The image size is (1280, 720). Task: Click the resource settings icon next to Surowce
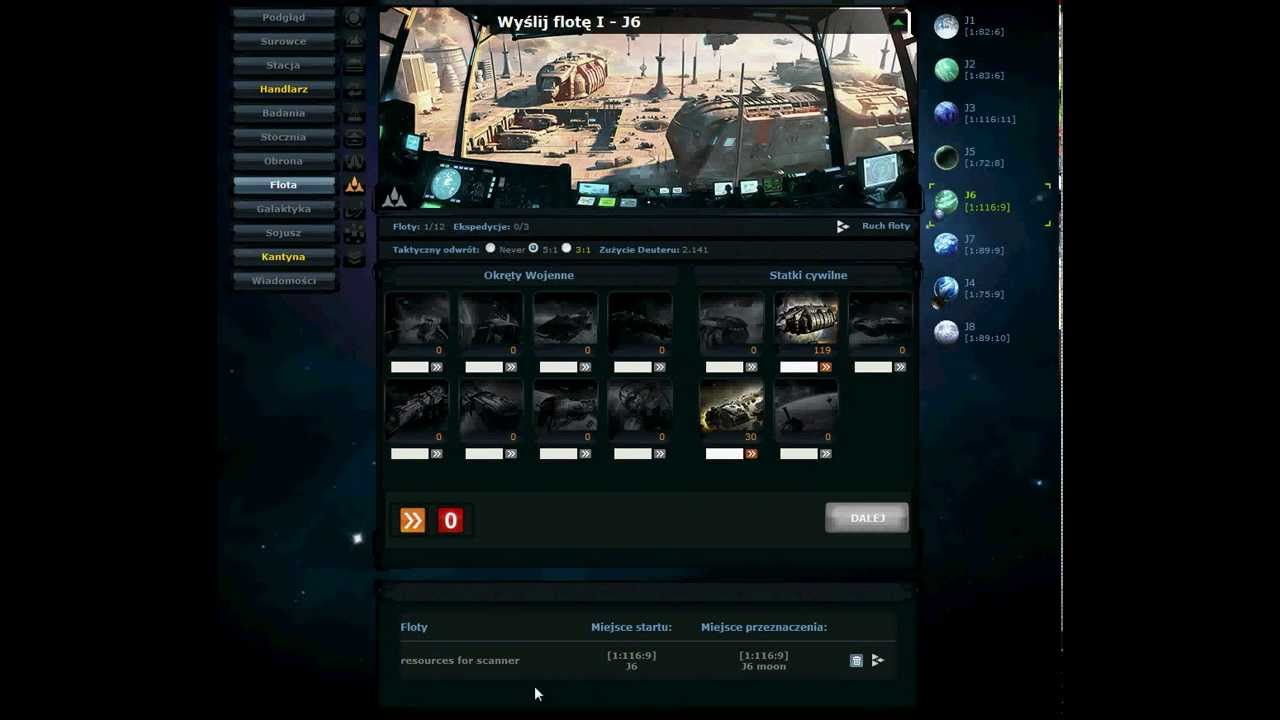(354, 41)
